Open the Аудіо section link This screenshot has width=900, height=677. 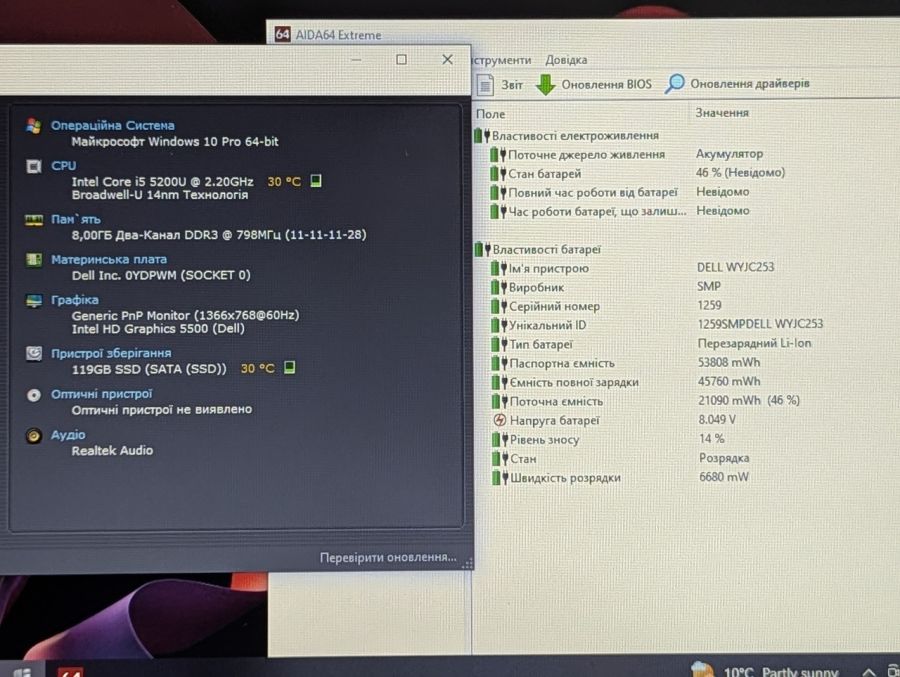click(68, 435)
